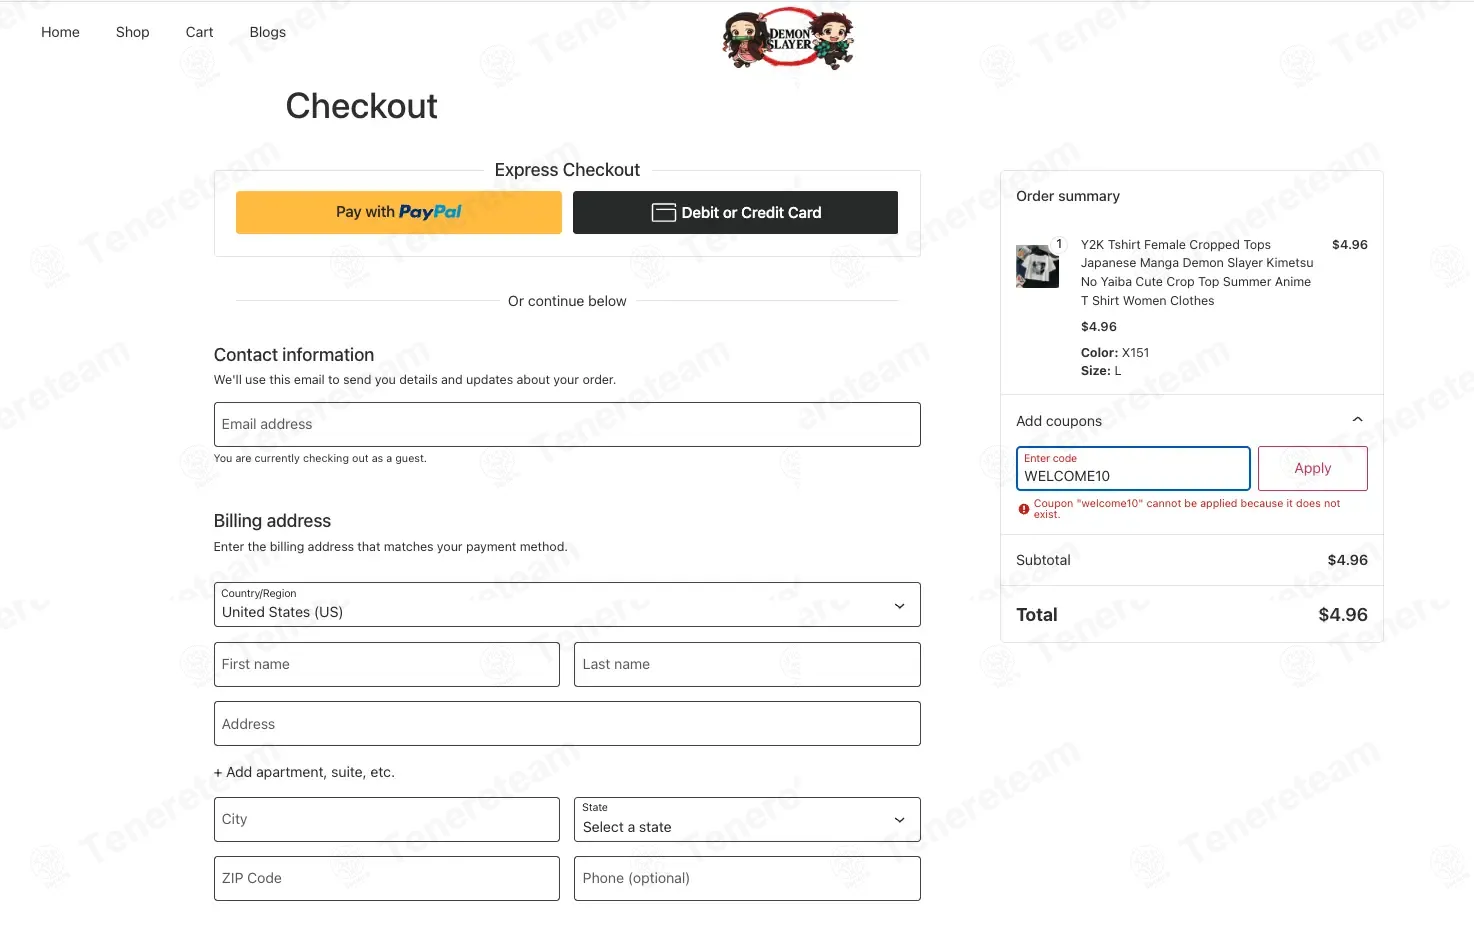Open the State dropdown
Screen dimensions: 1474x938
[x=747, y=819]
